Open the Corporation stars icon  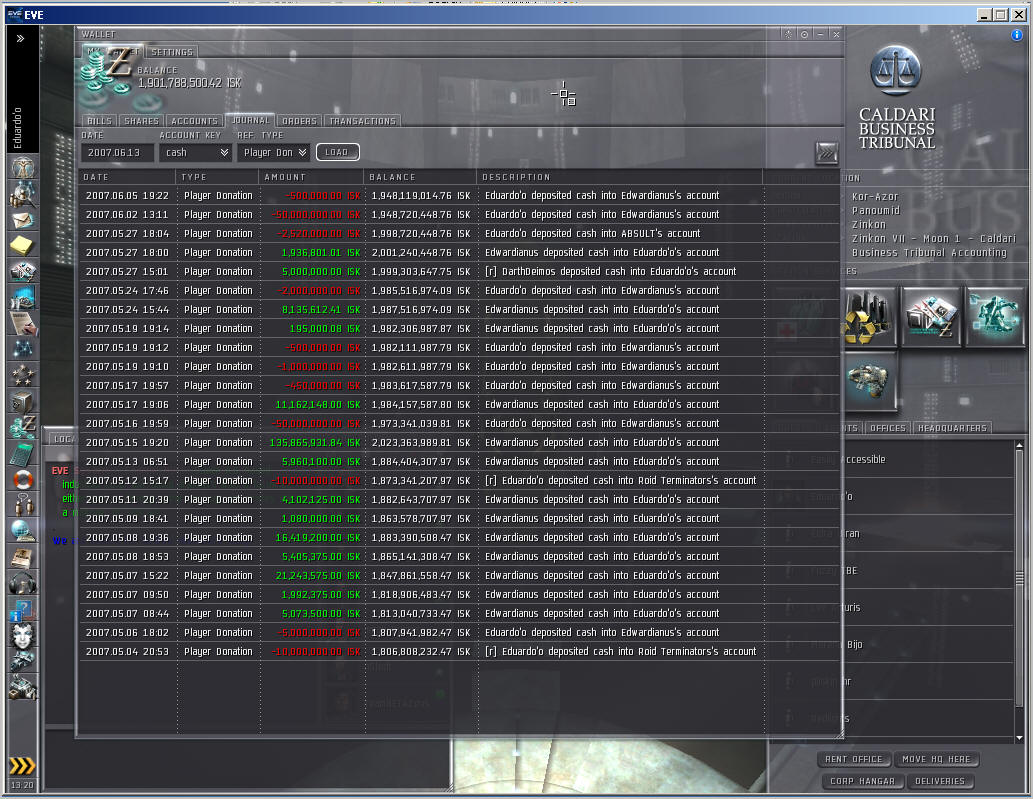[x=22, y=375]
